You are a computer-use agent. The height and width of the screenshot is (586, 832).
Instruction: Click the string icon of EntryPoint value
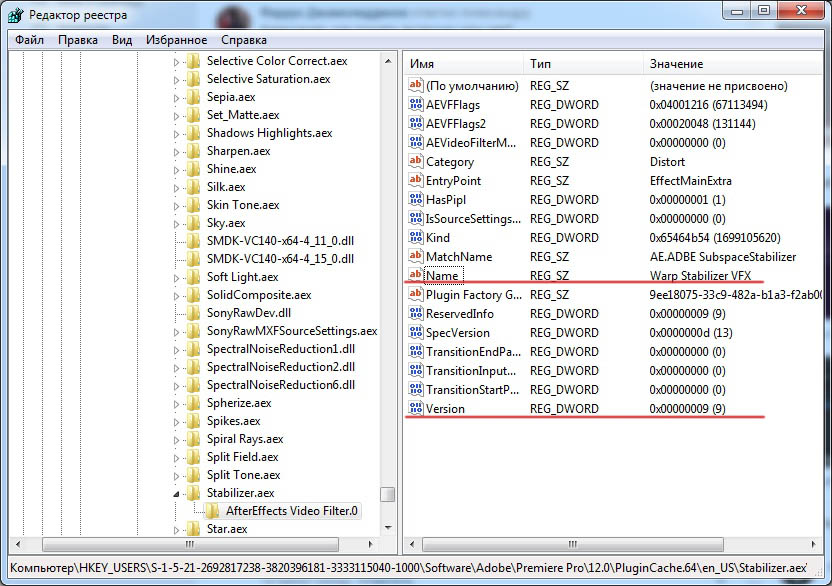(415, 180)
